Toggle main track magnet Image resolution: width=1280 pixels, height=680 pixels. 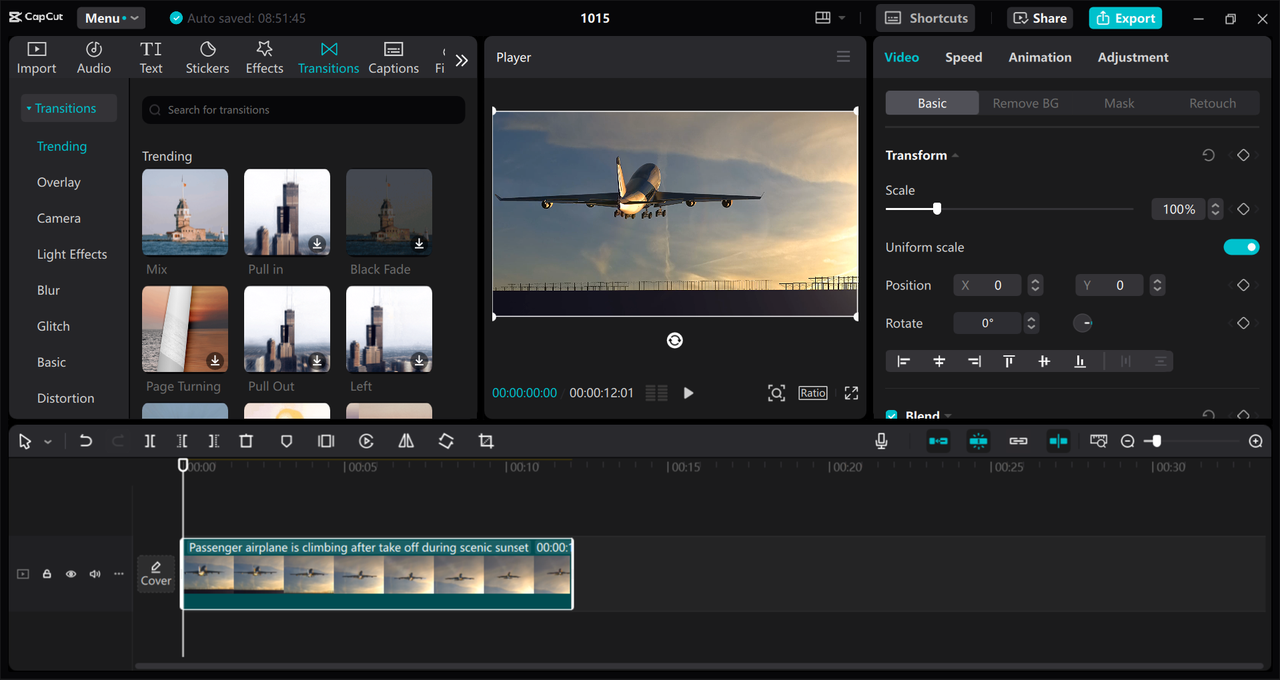point(938,441)
